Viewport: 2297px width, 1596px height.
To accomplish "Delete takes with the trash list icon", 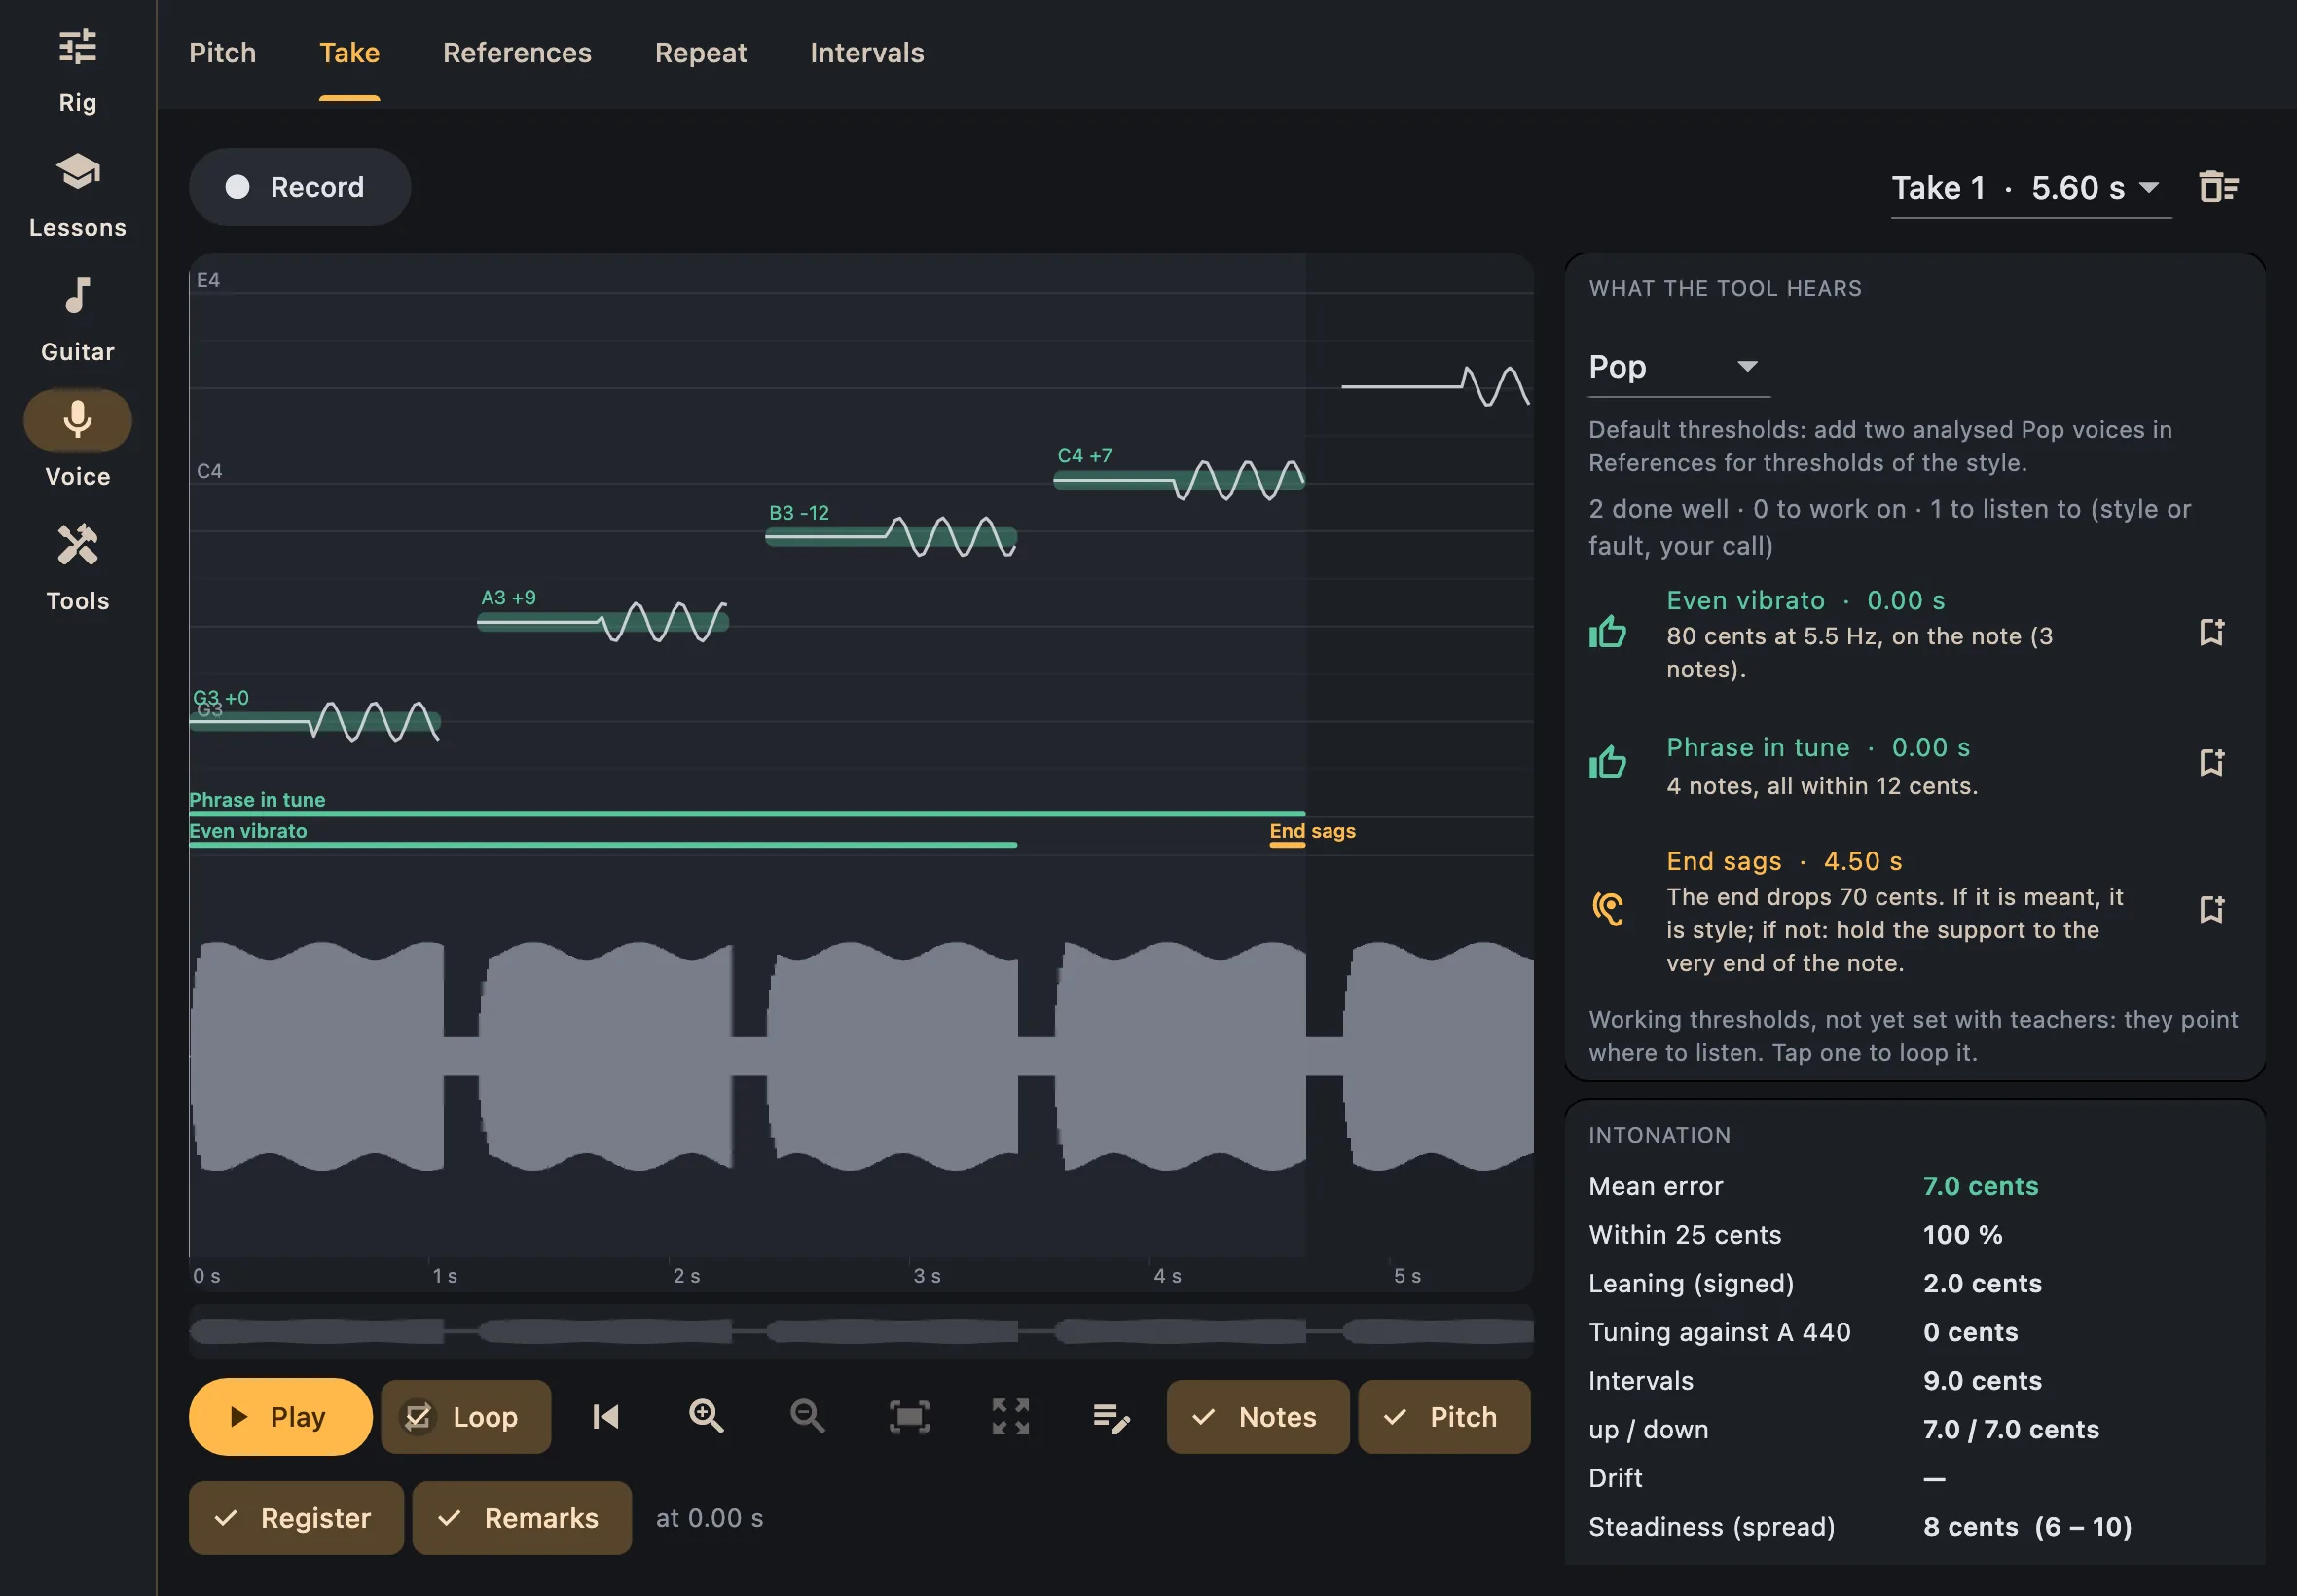I will tap(2218, 187).
